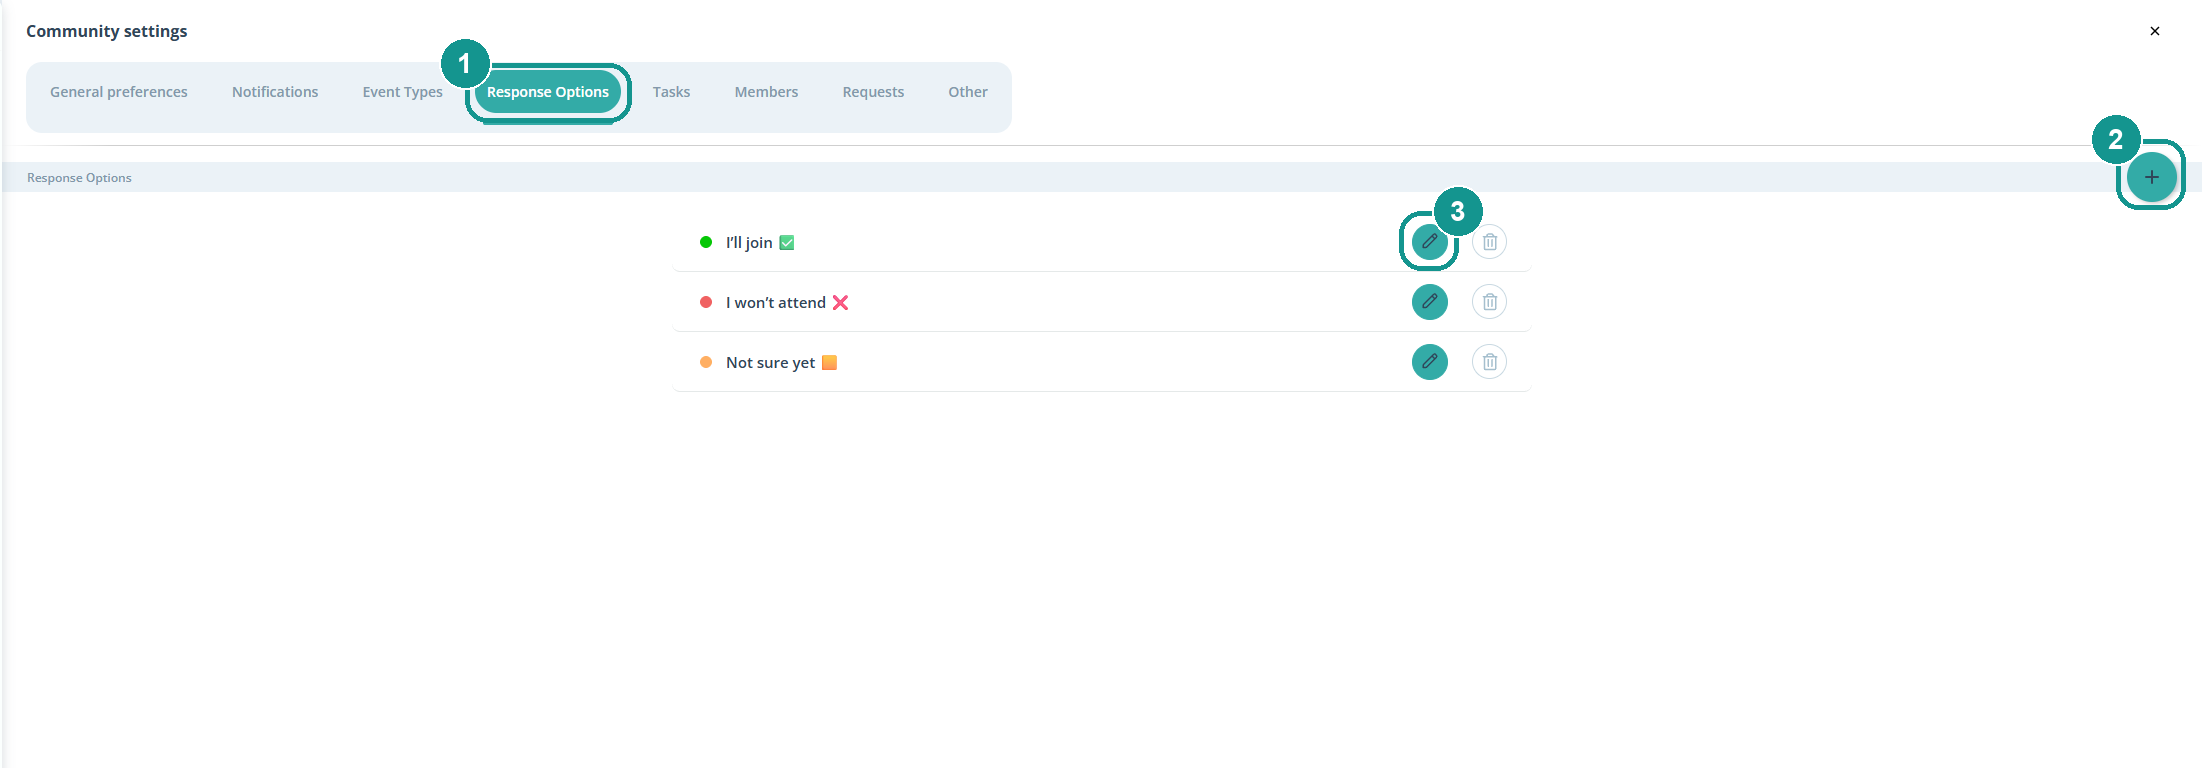Close the Community settings dialog
The width and height of the screenshot is (2202, 768).
2154,31
